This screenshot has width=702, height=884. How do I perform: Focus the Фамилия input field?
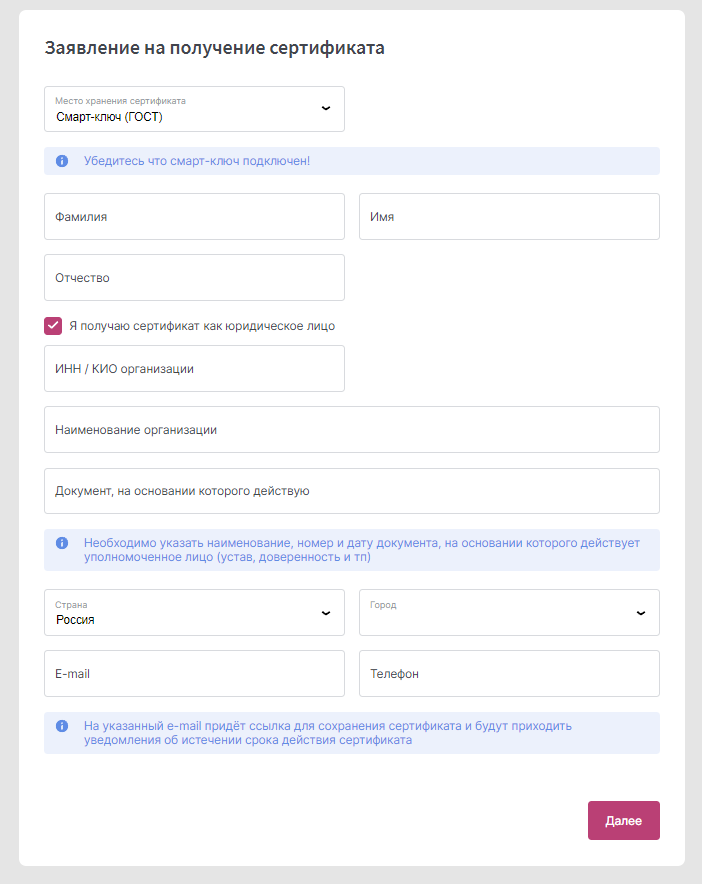(195, 216)
